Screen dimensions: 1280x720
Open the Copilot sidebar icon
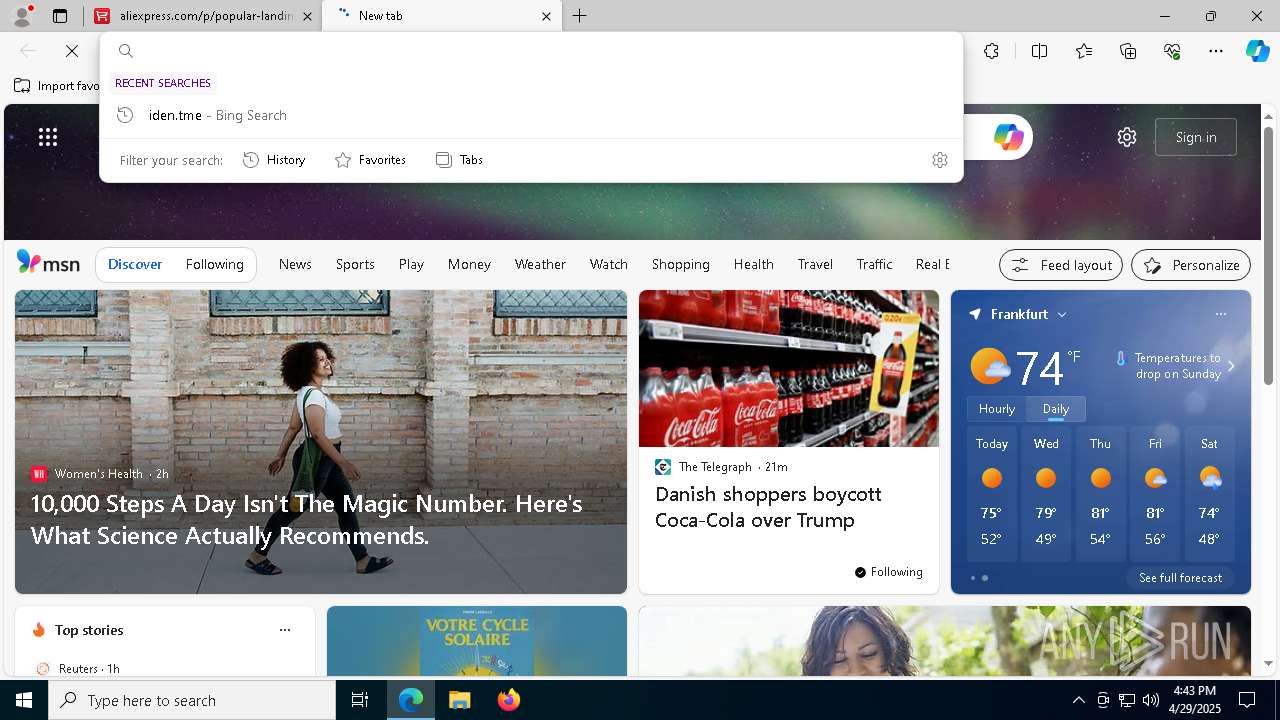pyautogui.click(x=1257, y=51)
